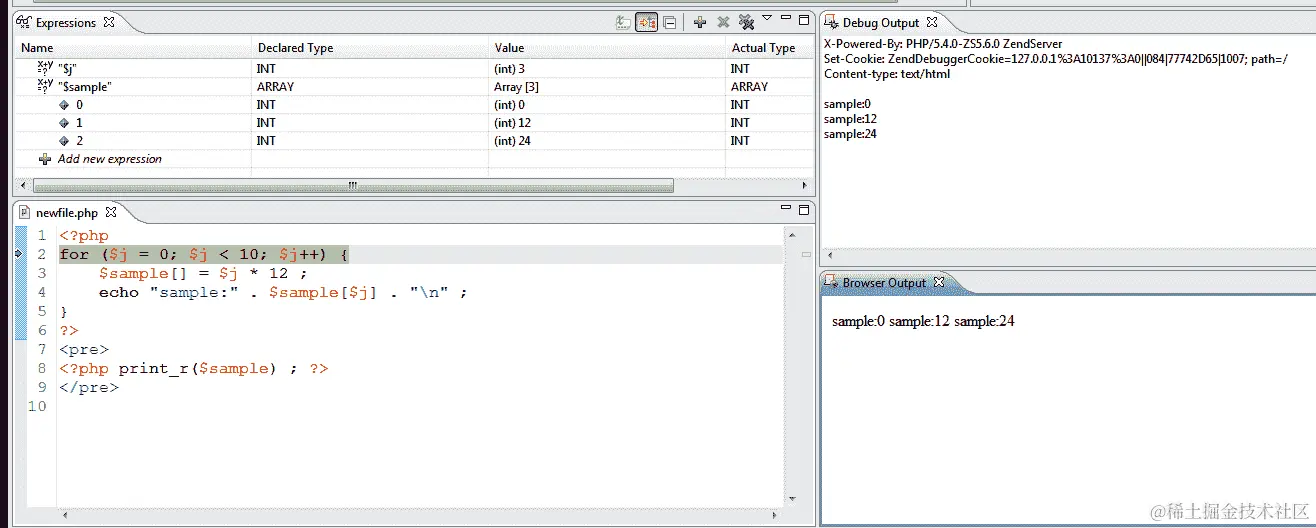This screenshot has height=528, width=1316.
Task: Minimize the Expressions view
Action: [787, 19]
